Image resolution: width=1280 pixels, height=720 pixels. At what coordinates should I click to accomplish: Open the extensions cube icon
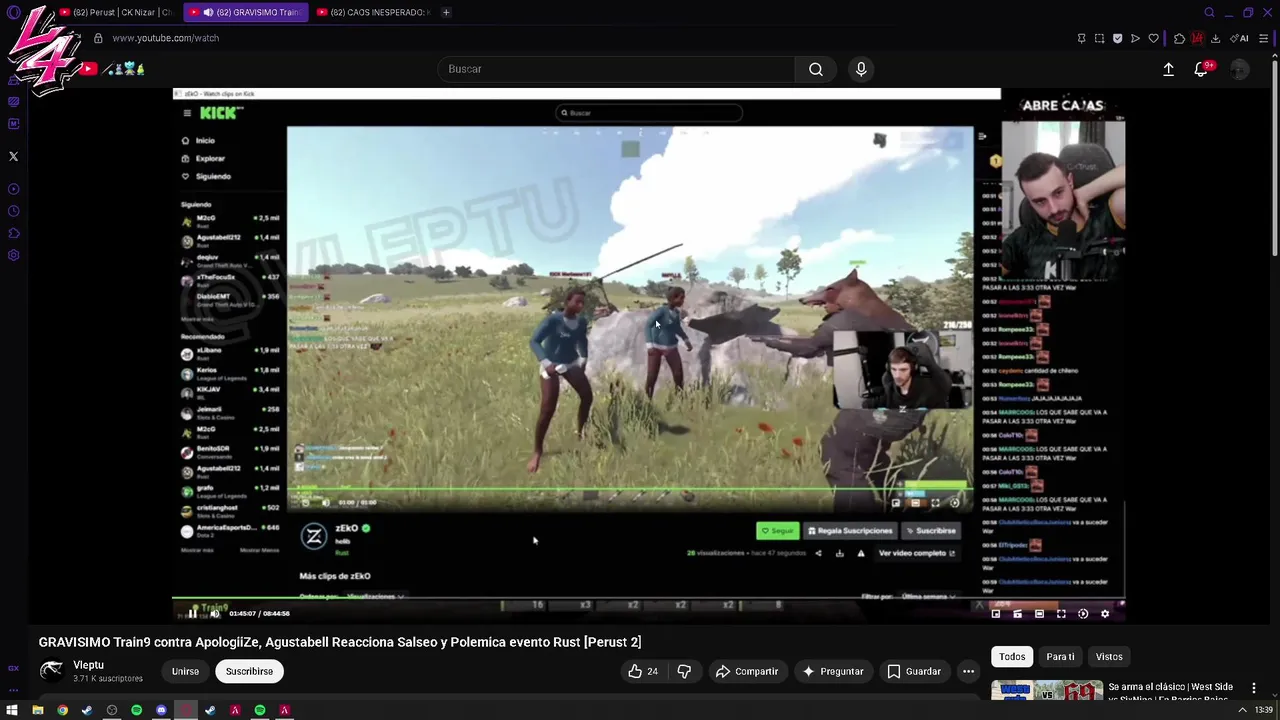pos(1179,38)
